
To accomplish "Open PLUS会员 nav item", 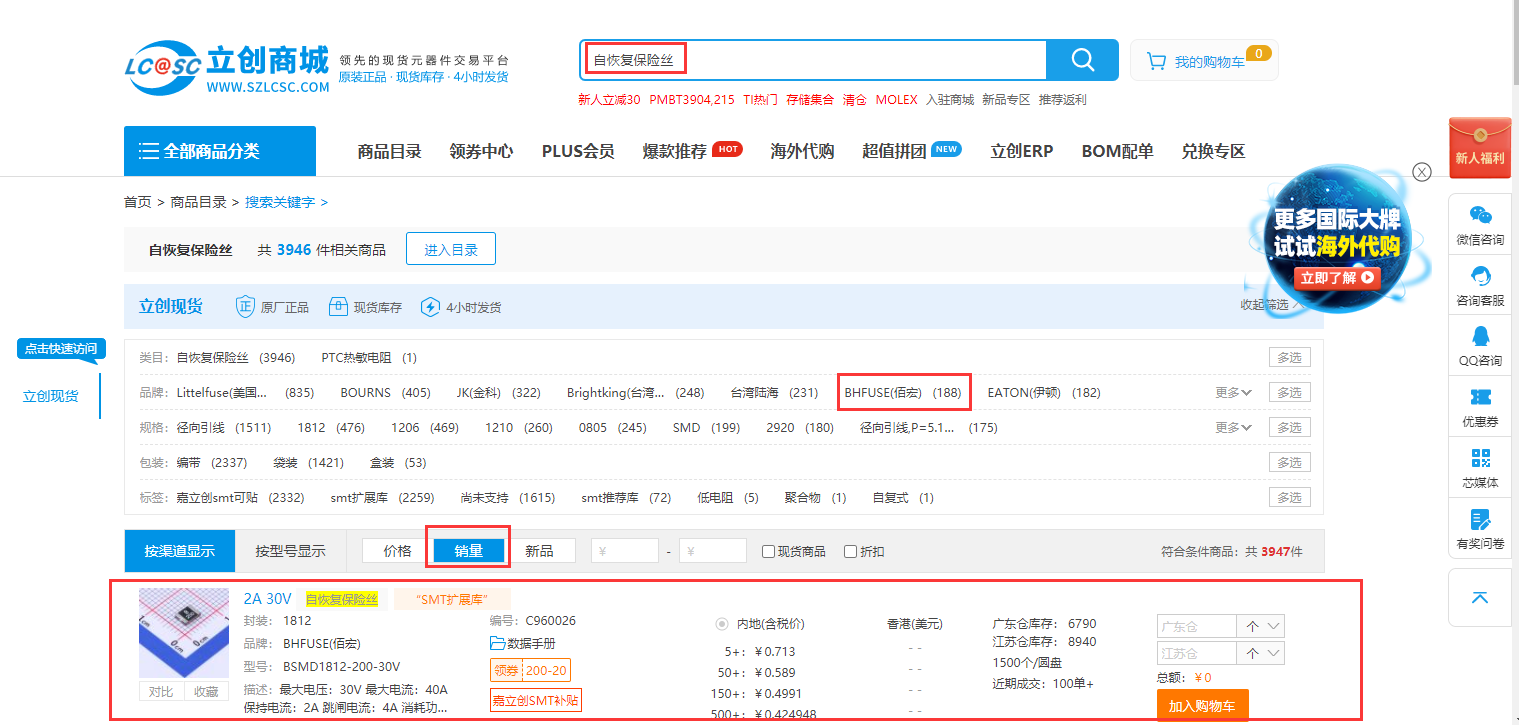I will (578, 151).
